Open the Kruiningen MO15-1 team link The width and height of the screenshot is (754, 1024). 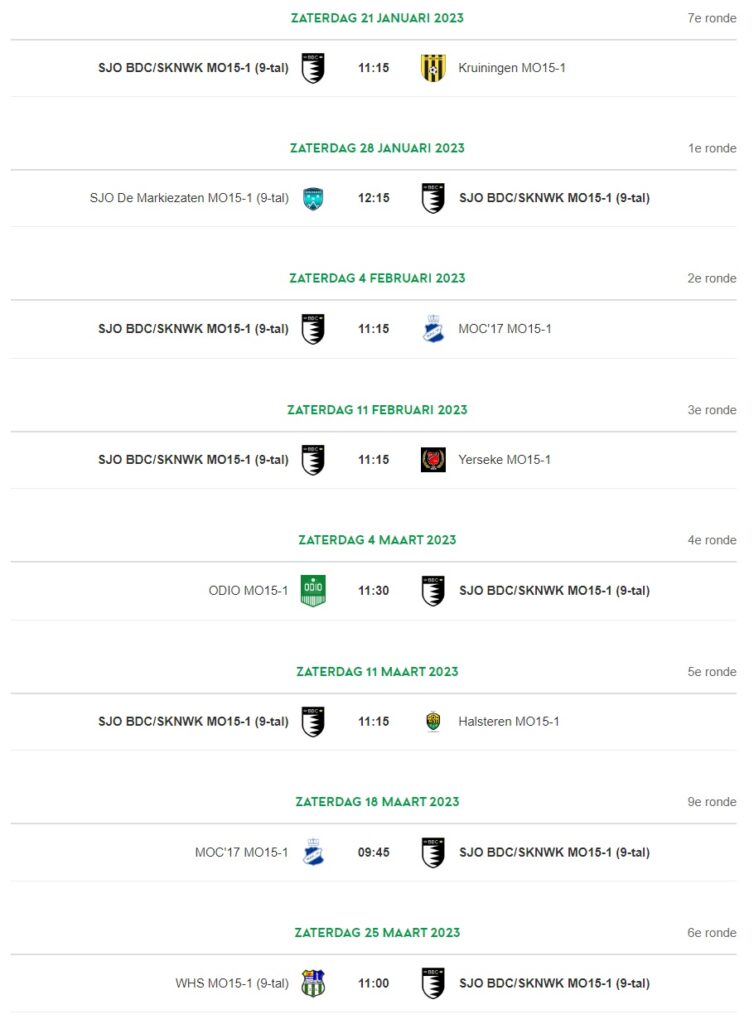click(512, 68)
